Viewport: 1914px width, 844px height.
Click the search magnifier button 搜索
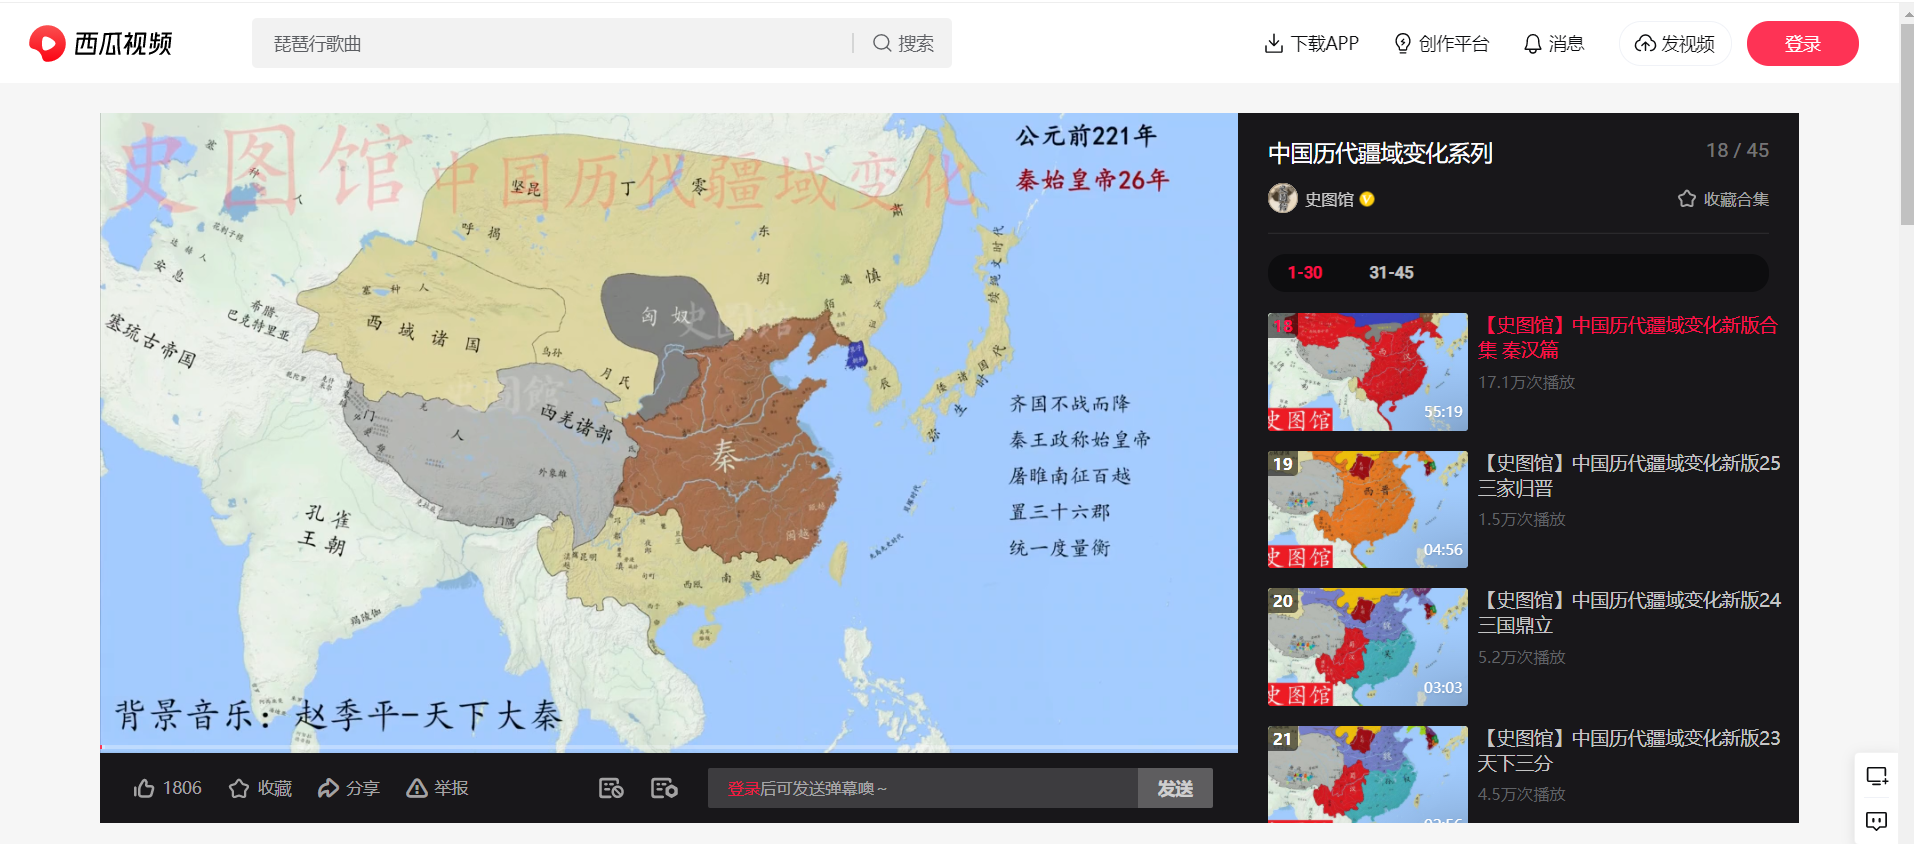(x=903, y=43)
